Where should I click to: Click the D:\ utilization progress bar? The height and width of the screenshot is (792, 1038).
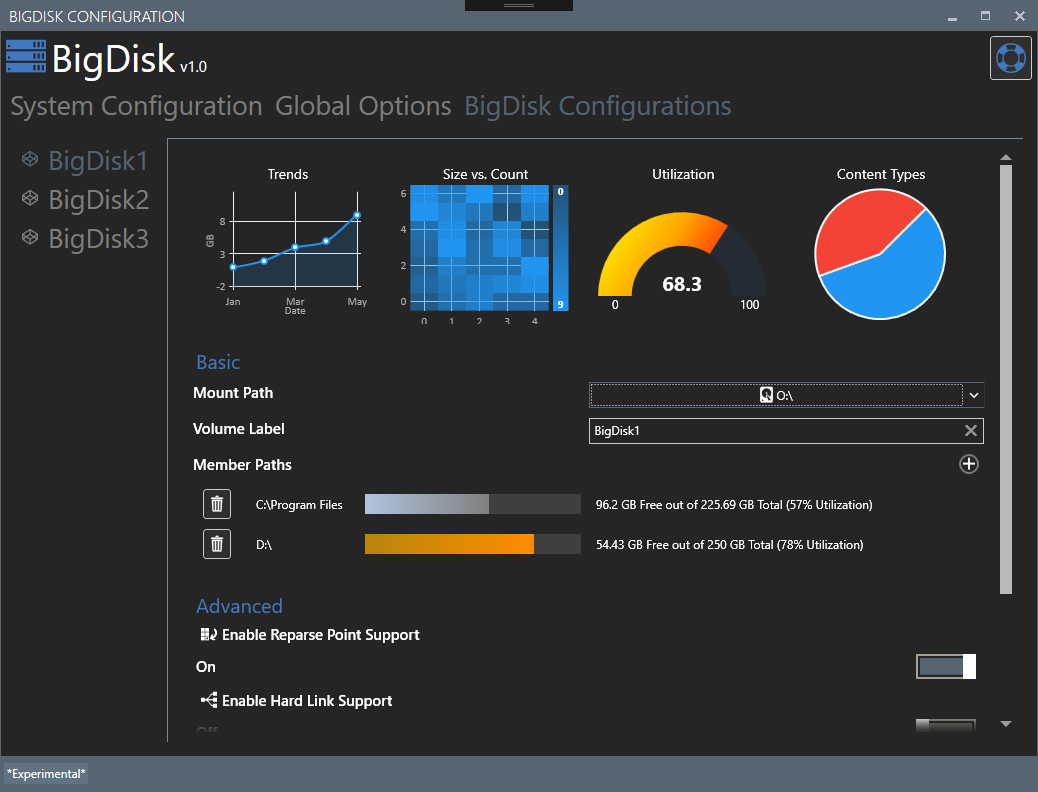[x=472, y=545]
